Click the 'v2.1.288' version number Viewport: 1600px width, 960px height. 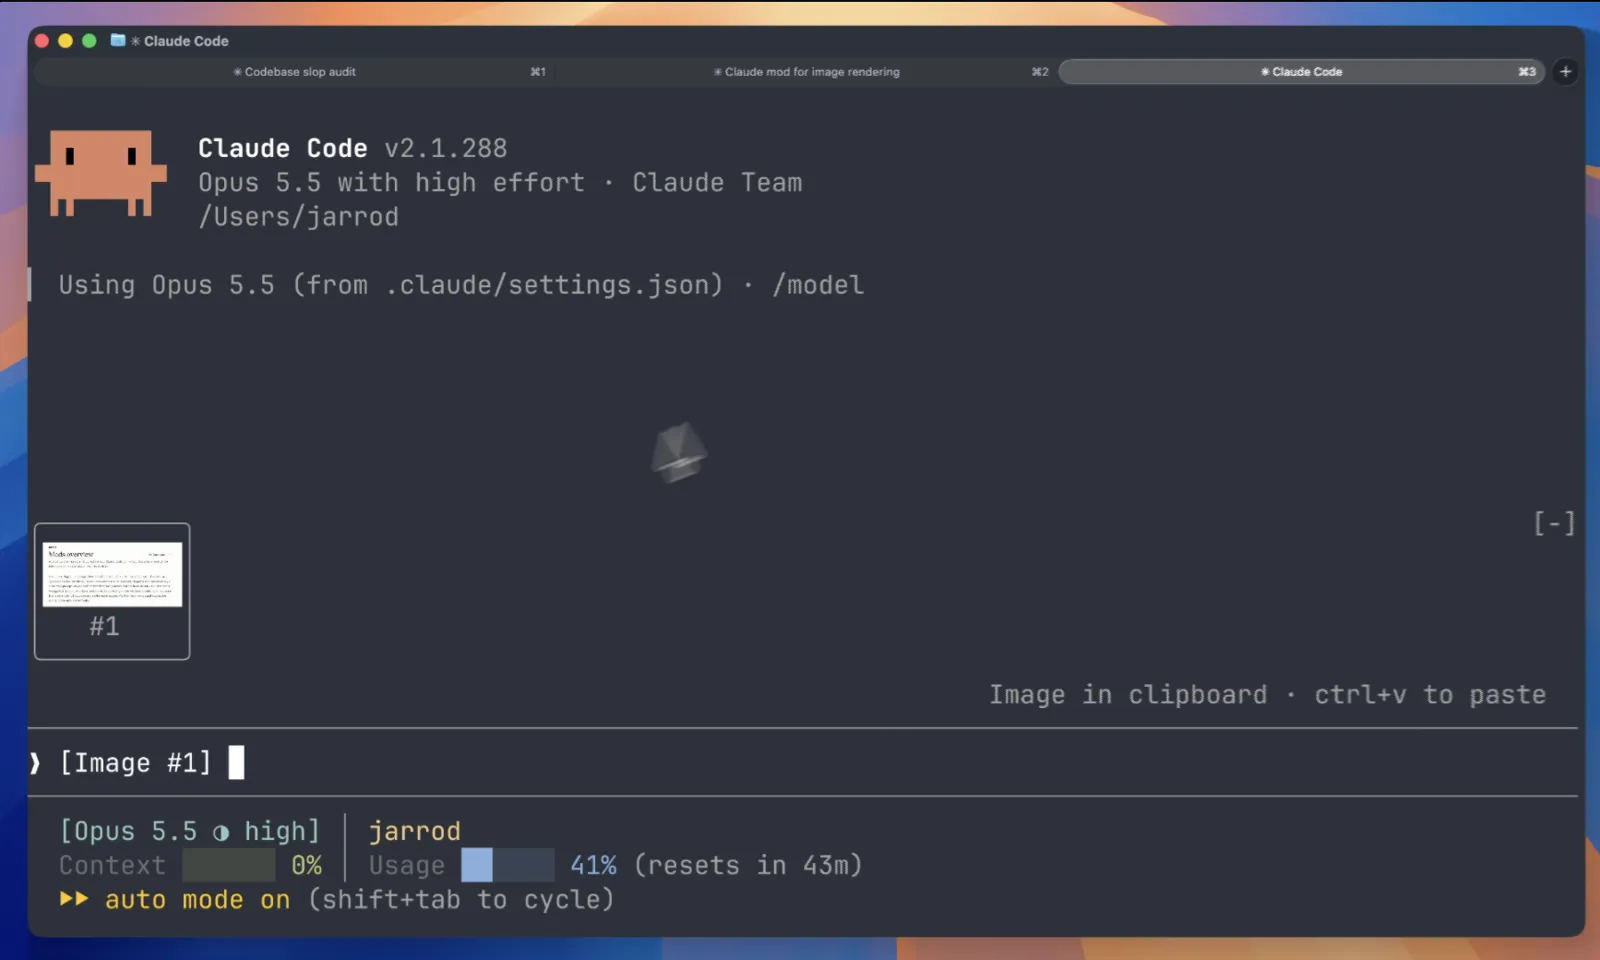[446, 148]
